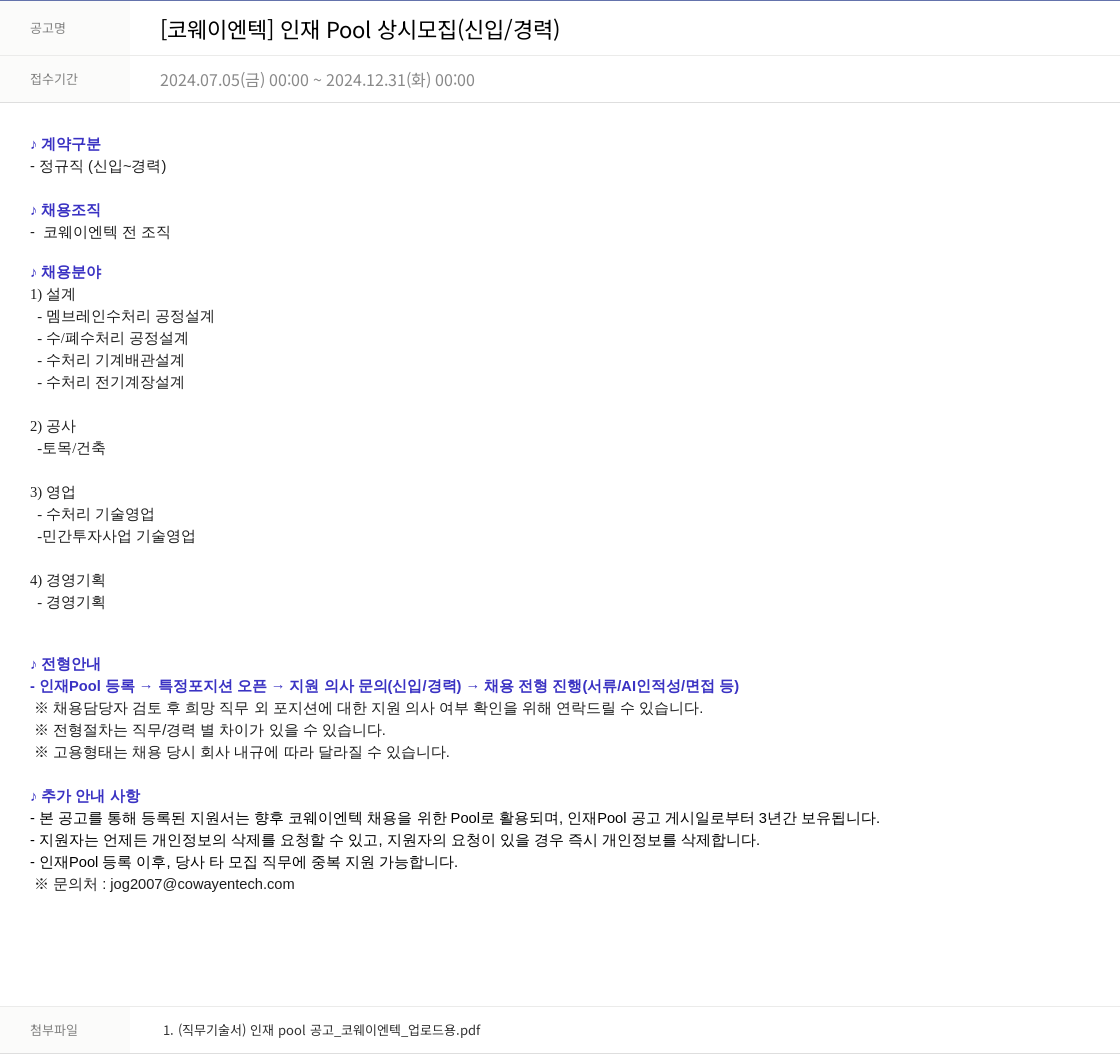Click the 정규직 (신입~경력) line
This screenshot has height=1054, width=1120.
coord(98,166)
